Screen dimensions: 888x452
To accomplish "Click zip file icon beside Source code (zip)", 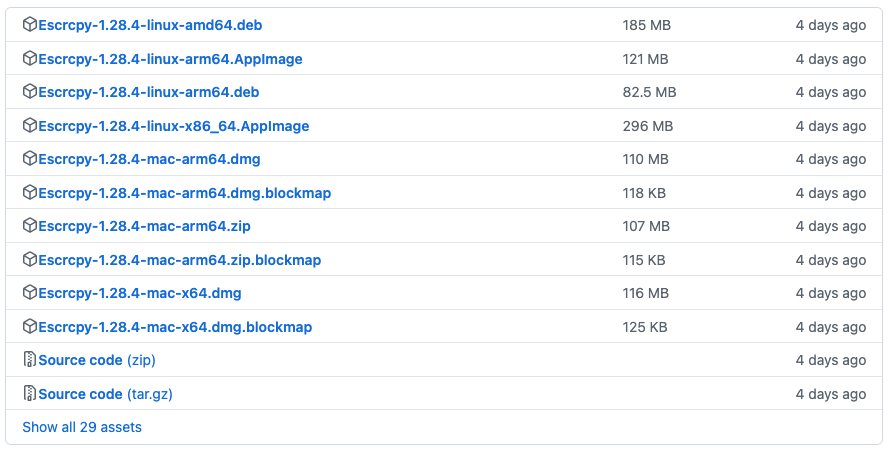I will [x=30, y=360].
